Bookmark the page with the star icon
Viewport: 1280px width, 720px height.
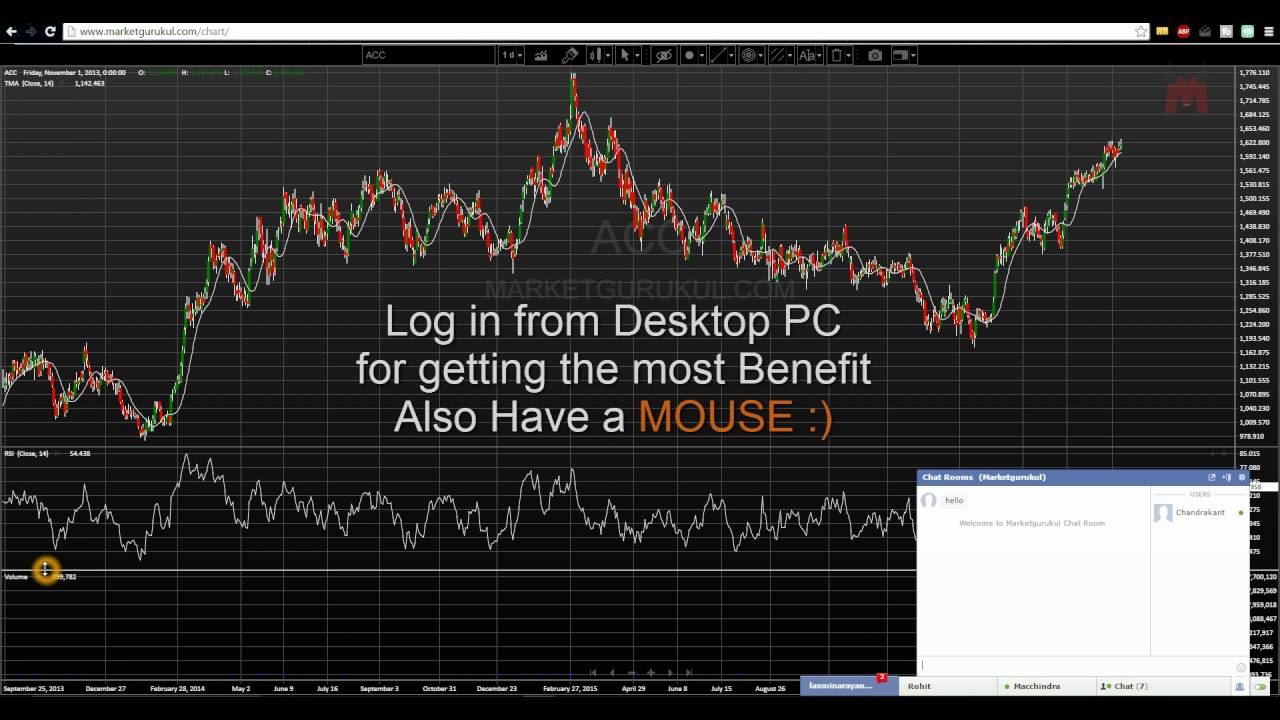1141,31
